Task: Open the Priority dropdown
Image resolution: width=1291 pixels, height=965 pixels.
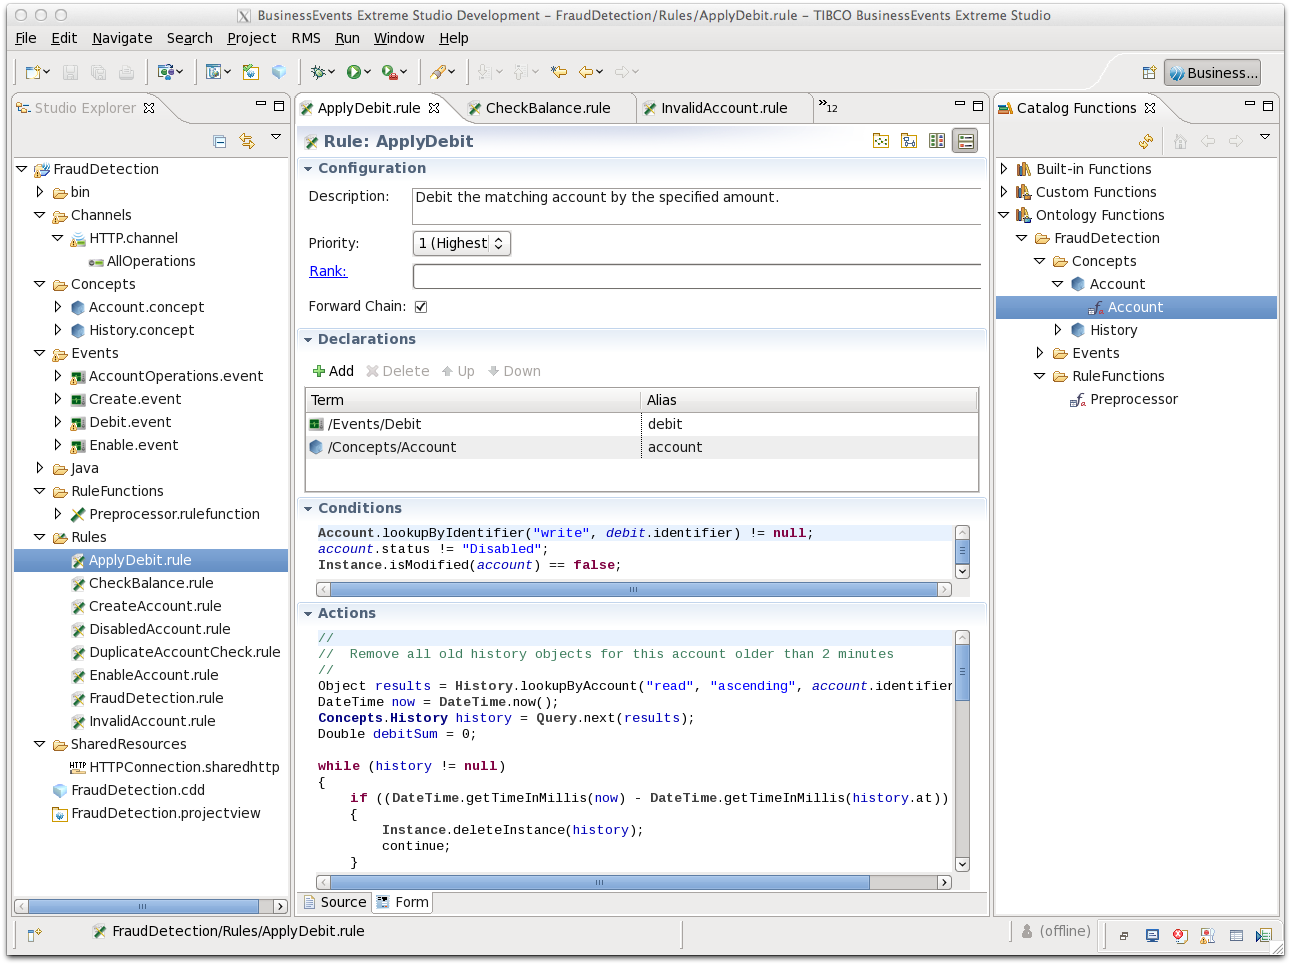Action: point(462,243)
